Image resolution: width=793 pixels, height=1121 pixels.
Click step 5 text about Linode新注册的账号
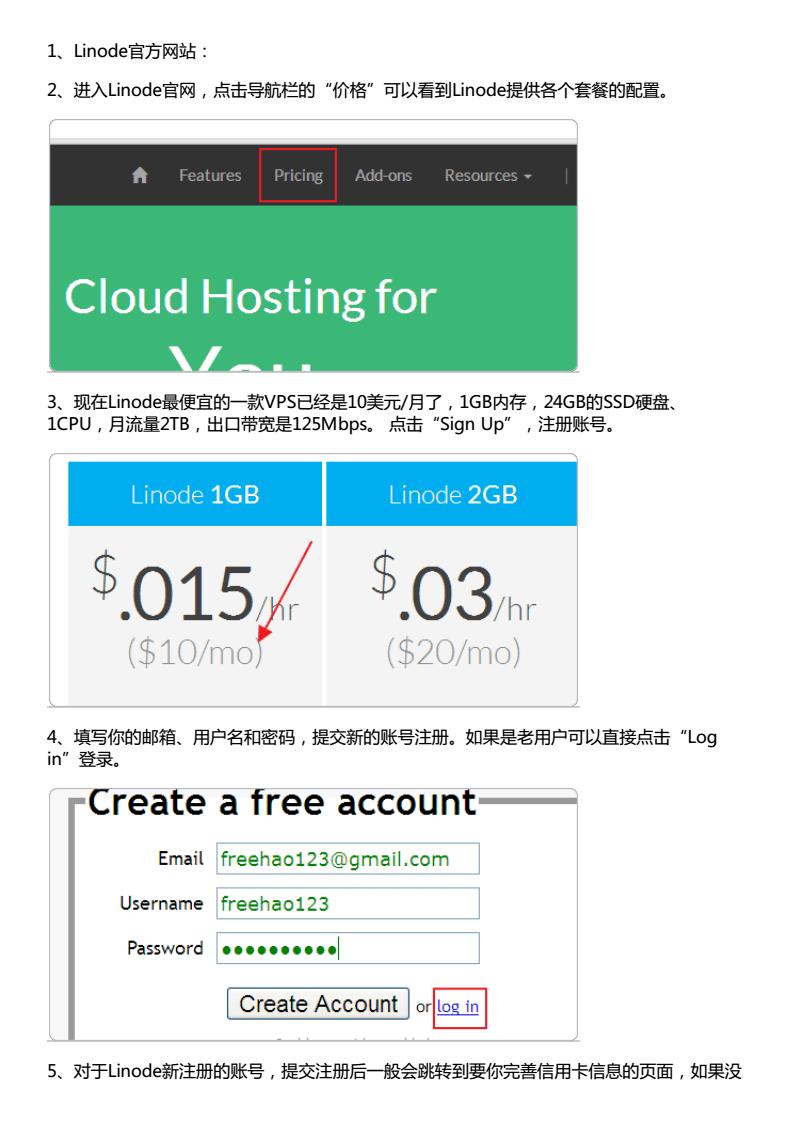tap(395, 1071)
